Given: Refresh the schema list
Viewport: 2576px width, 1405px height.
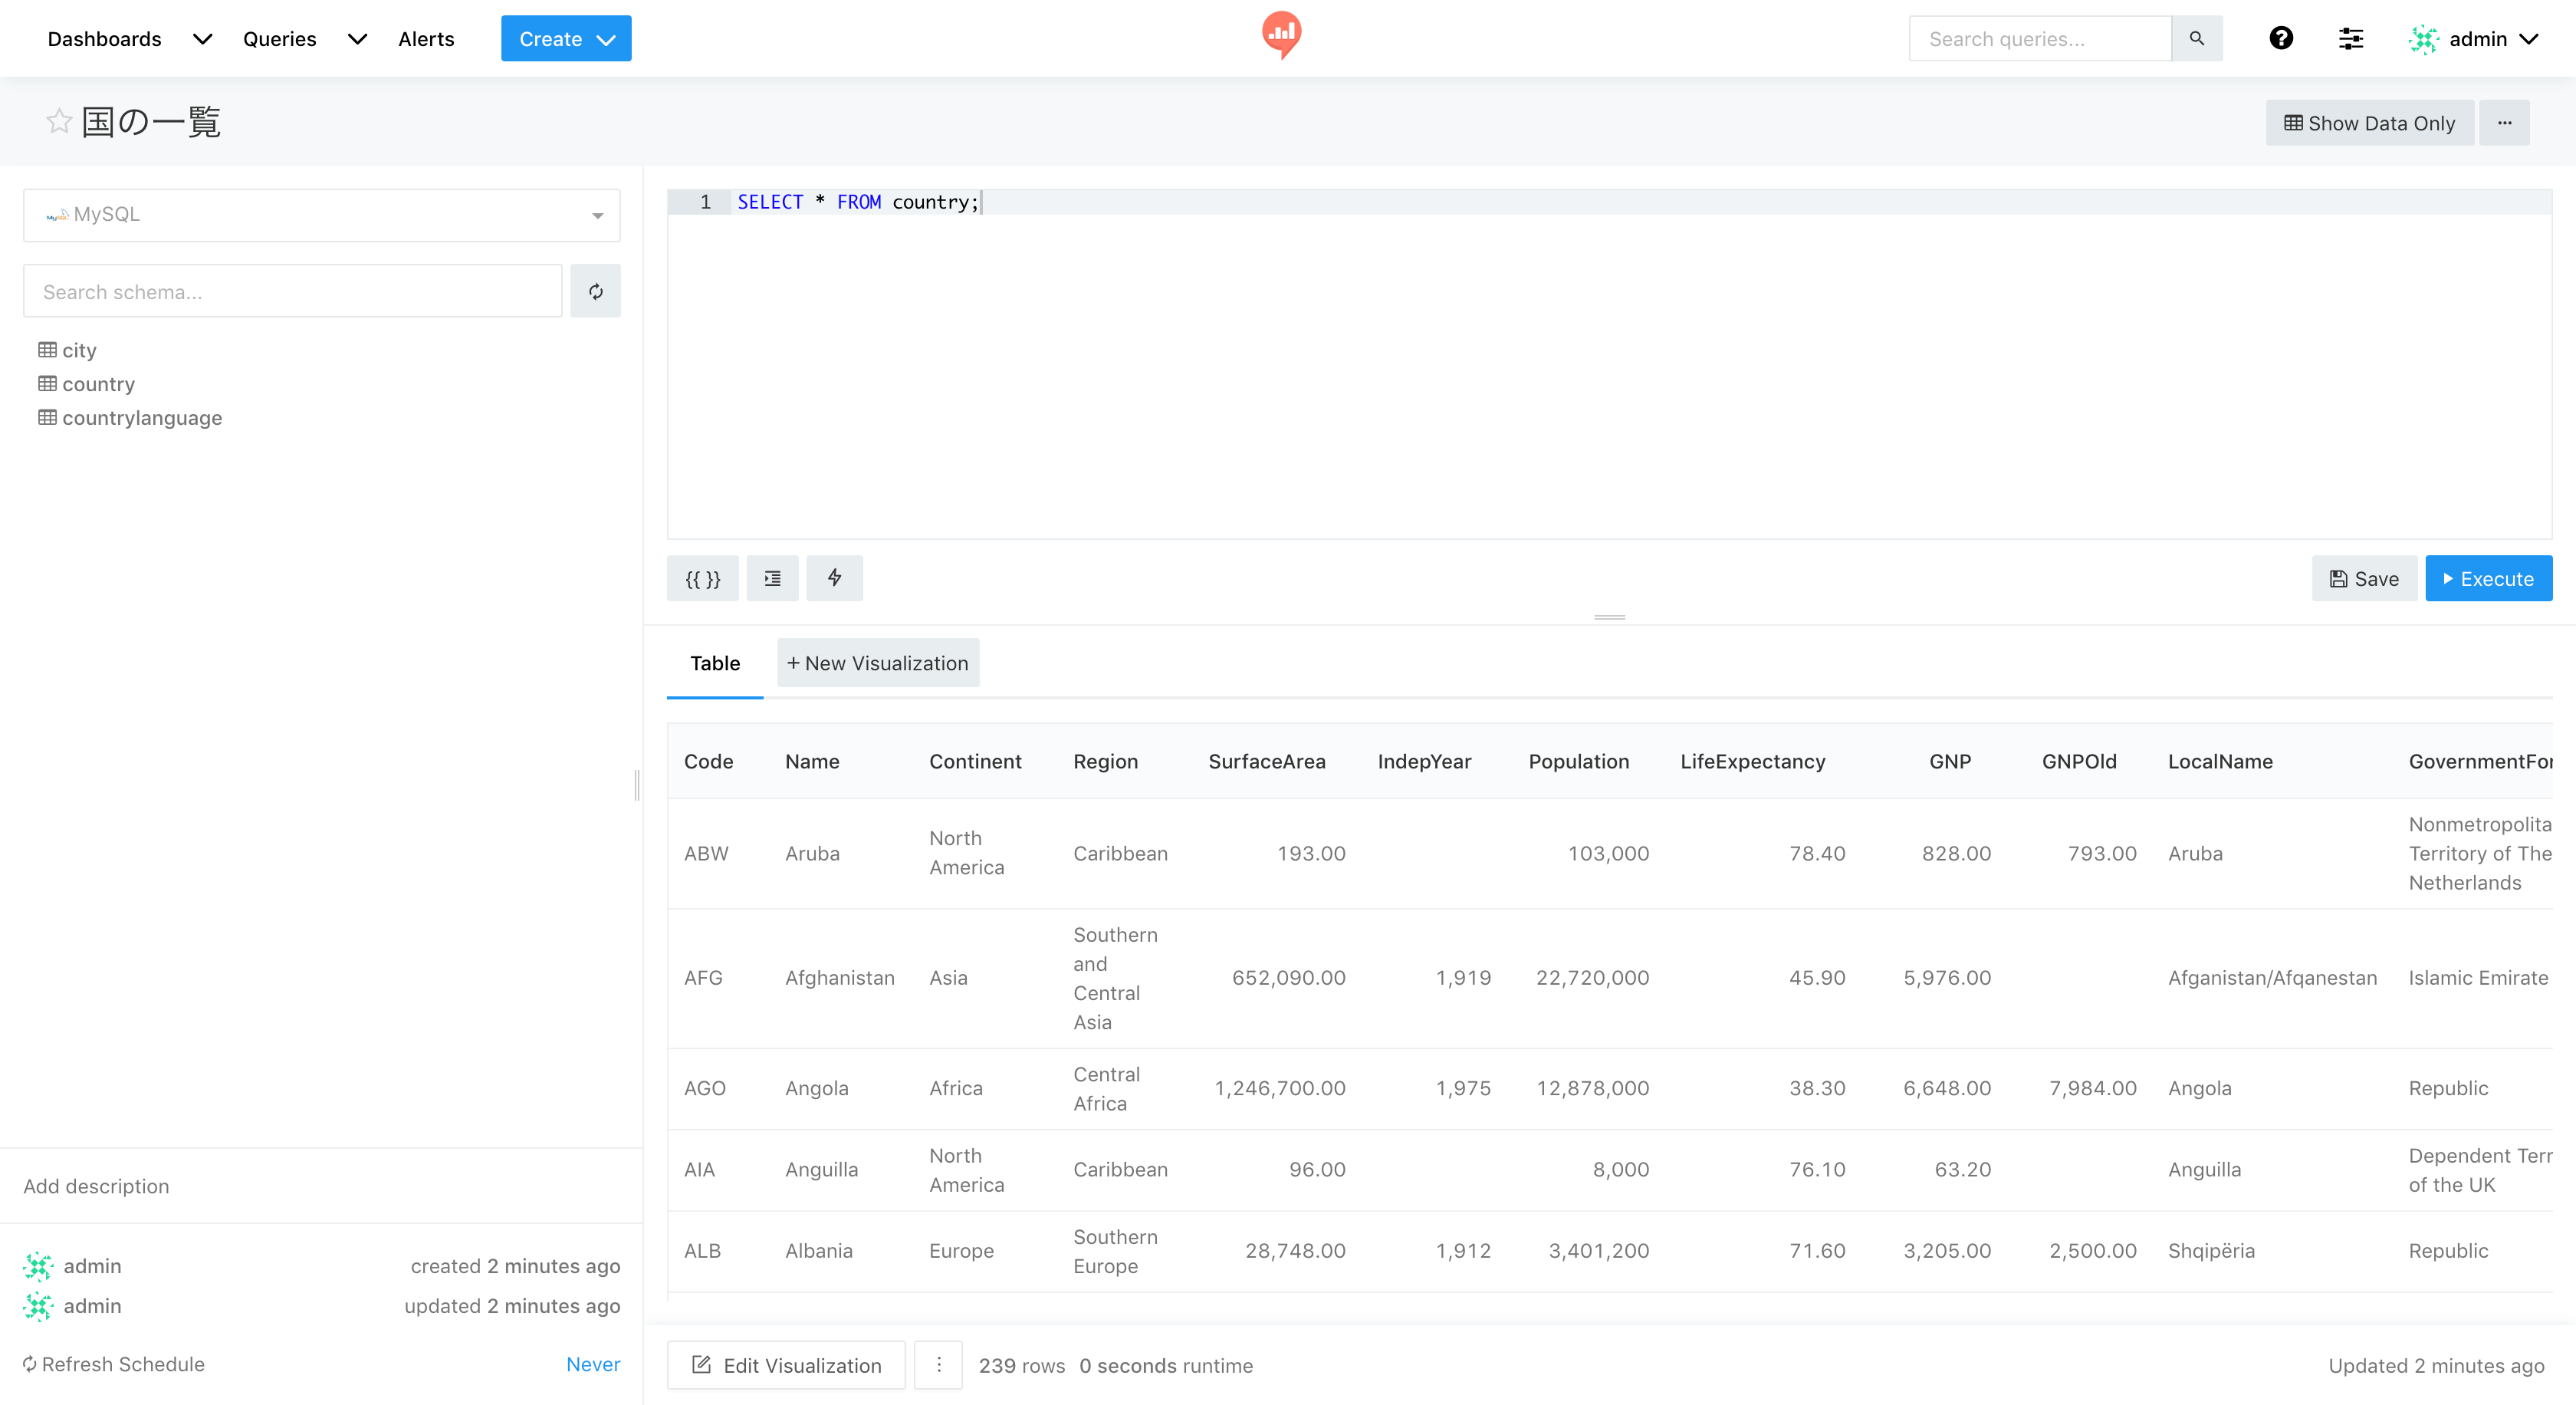Looking at the screenshot, I should (595, 291).
